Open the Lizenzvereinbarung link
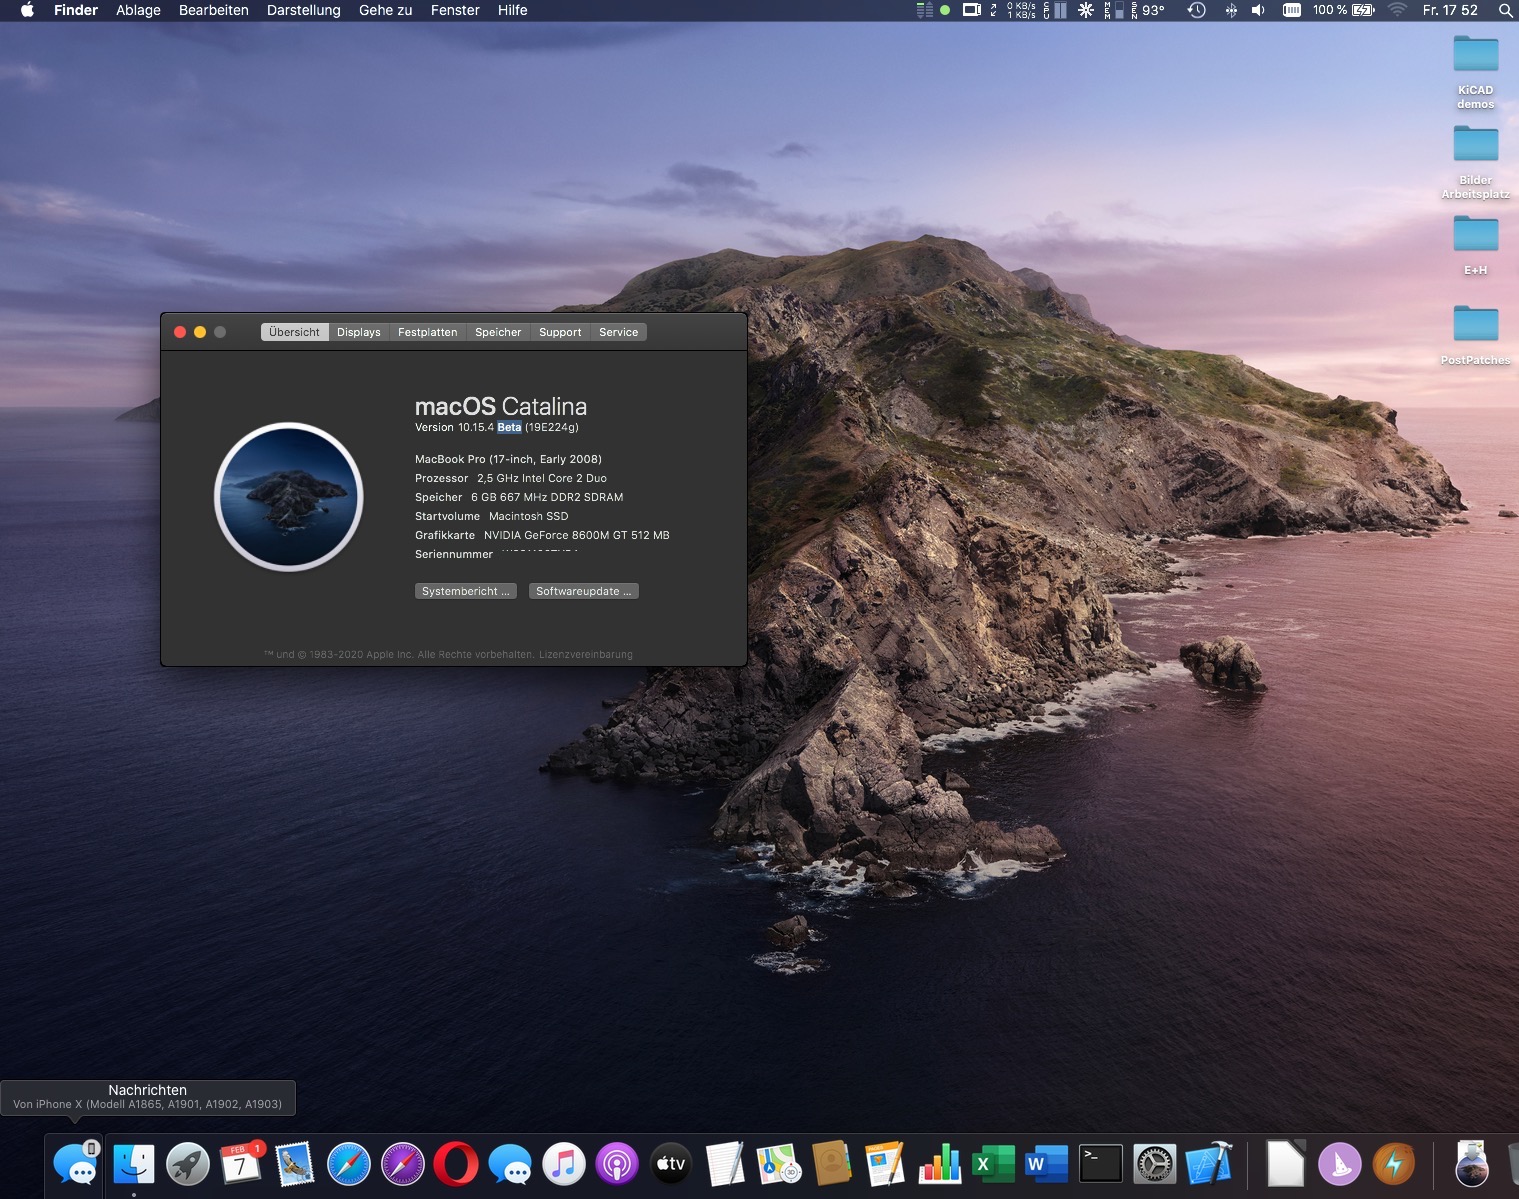 585,655
